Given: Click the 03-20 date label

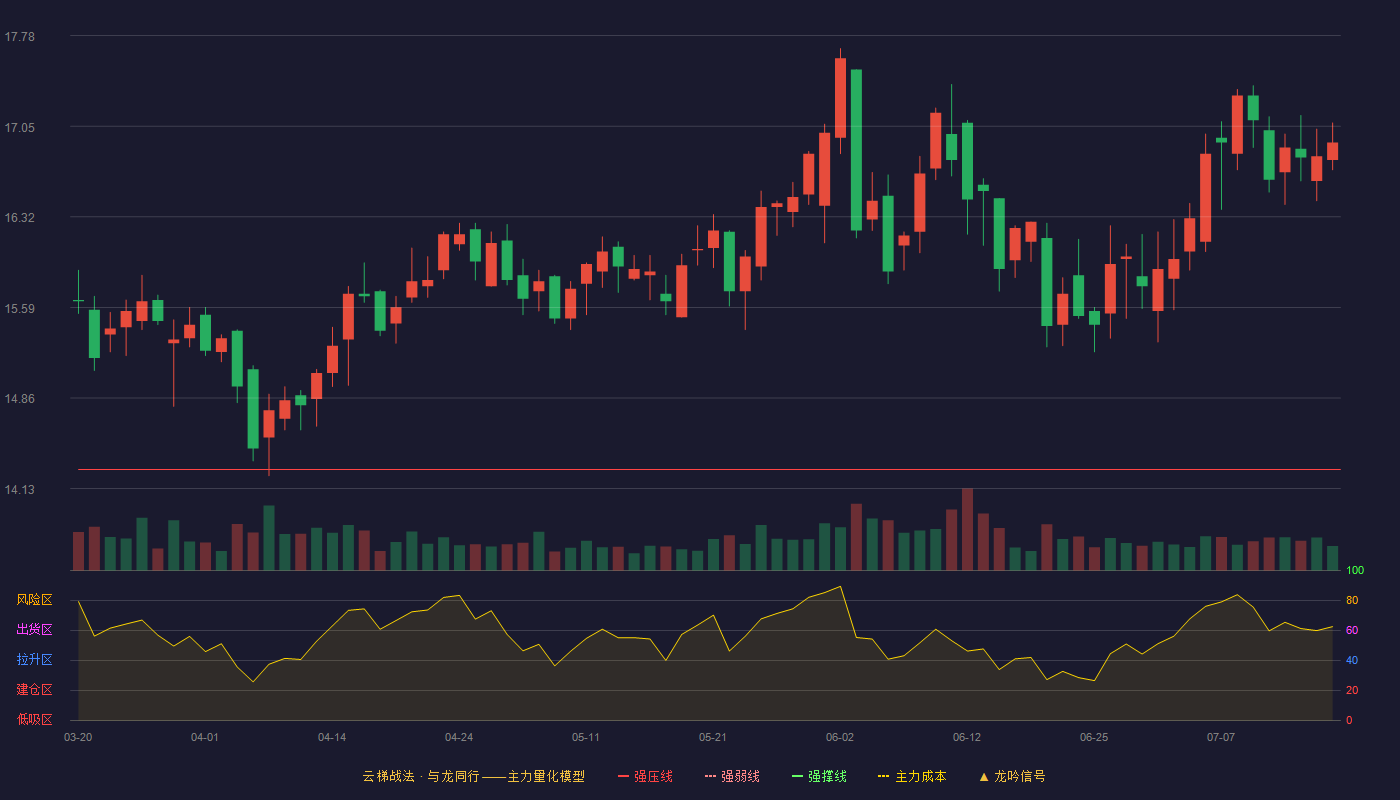Looking at the screenshot, I should click(78, 737).
